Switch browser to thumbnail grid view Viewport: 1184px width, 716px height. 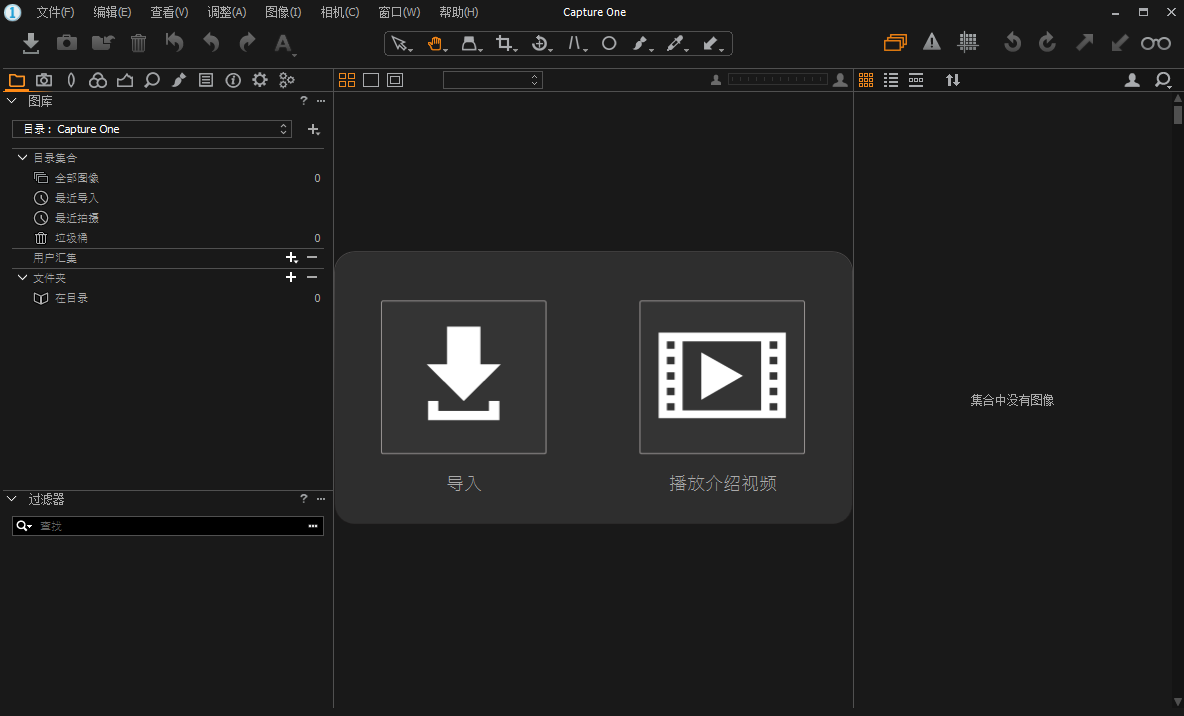tap(866, 80)
